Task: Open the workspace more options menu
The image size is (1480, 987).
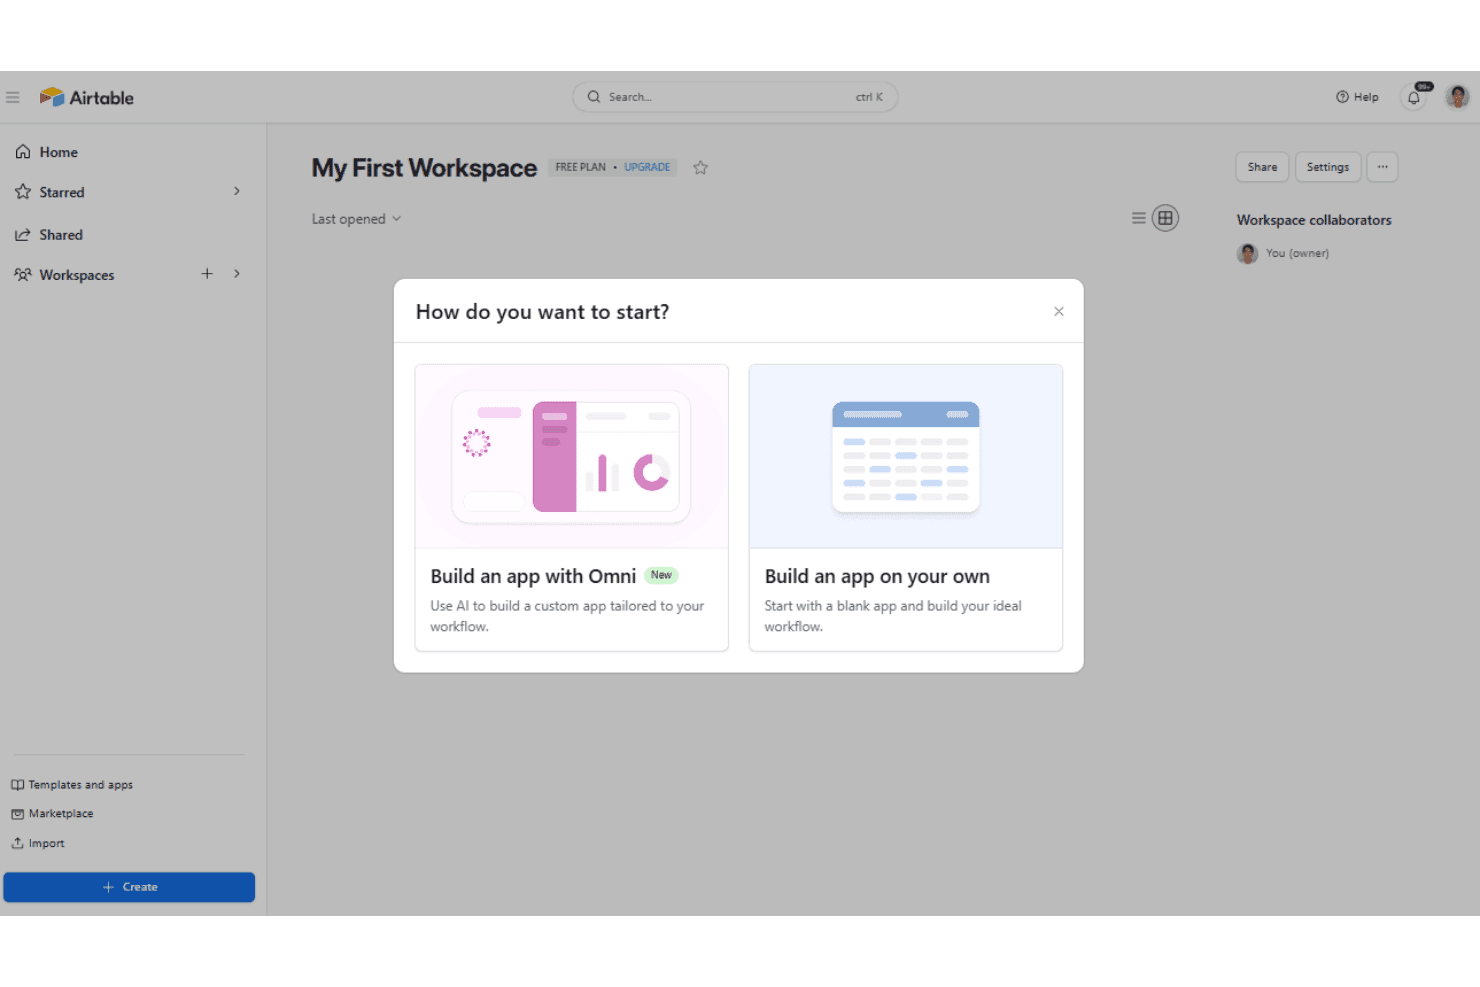Action: 1383,167
